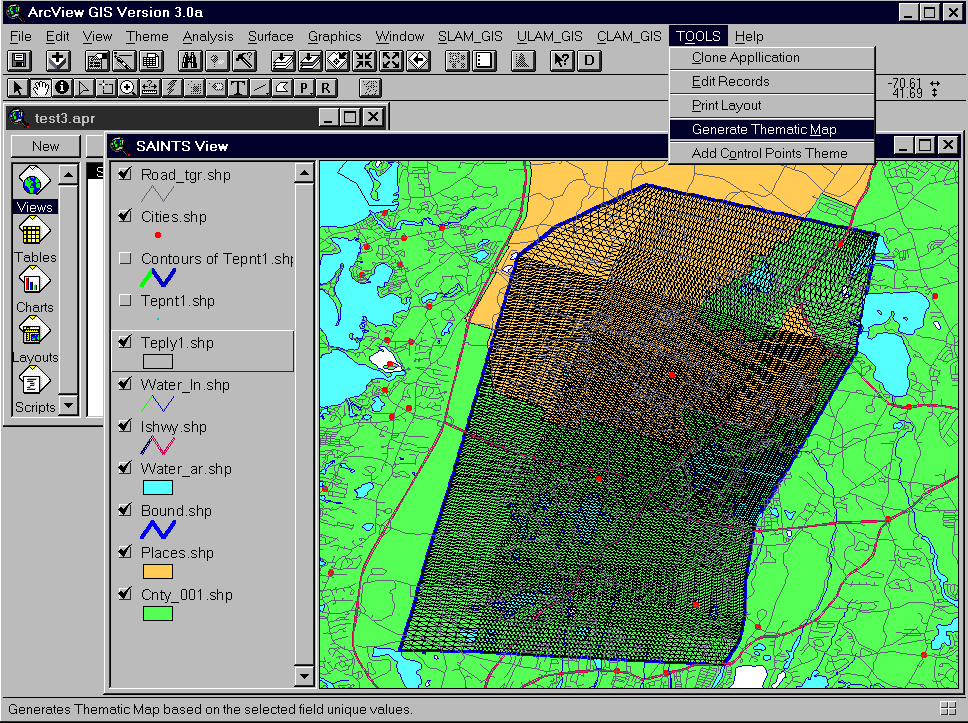This screenshot has width=968, height=723.
Task: Click the R tool button
Action: [x=326, y=88]
